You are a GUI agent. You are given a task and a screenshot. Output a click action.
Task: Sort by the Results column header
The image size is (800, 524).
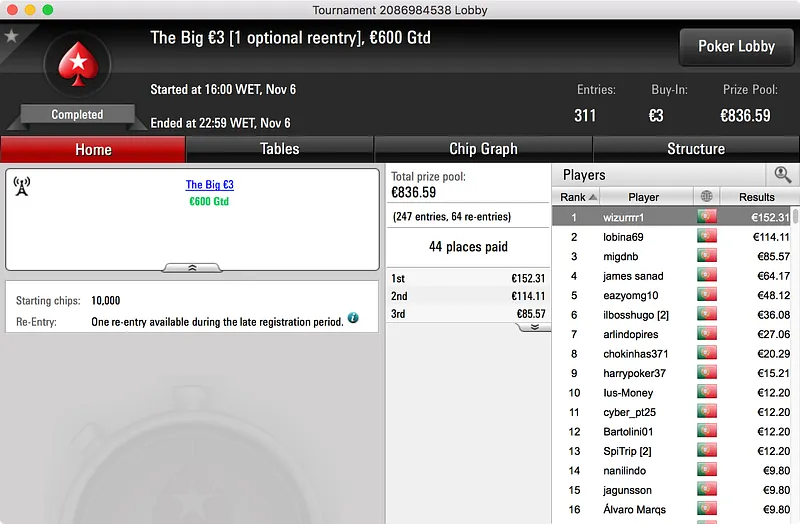[x=757, y=196]
